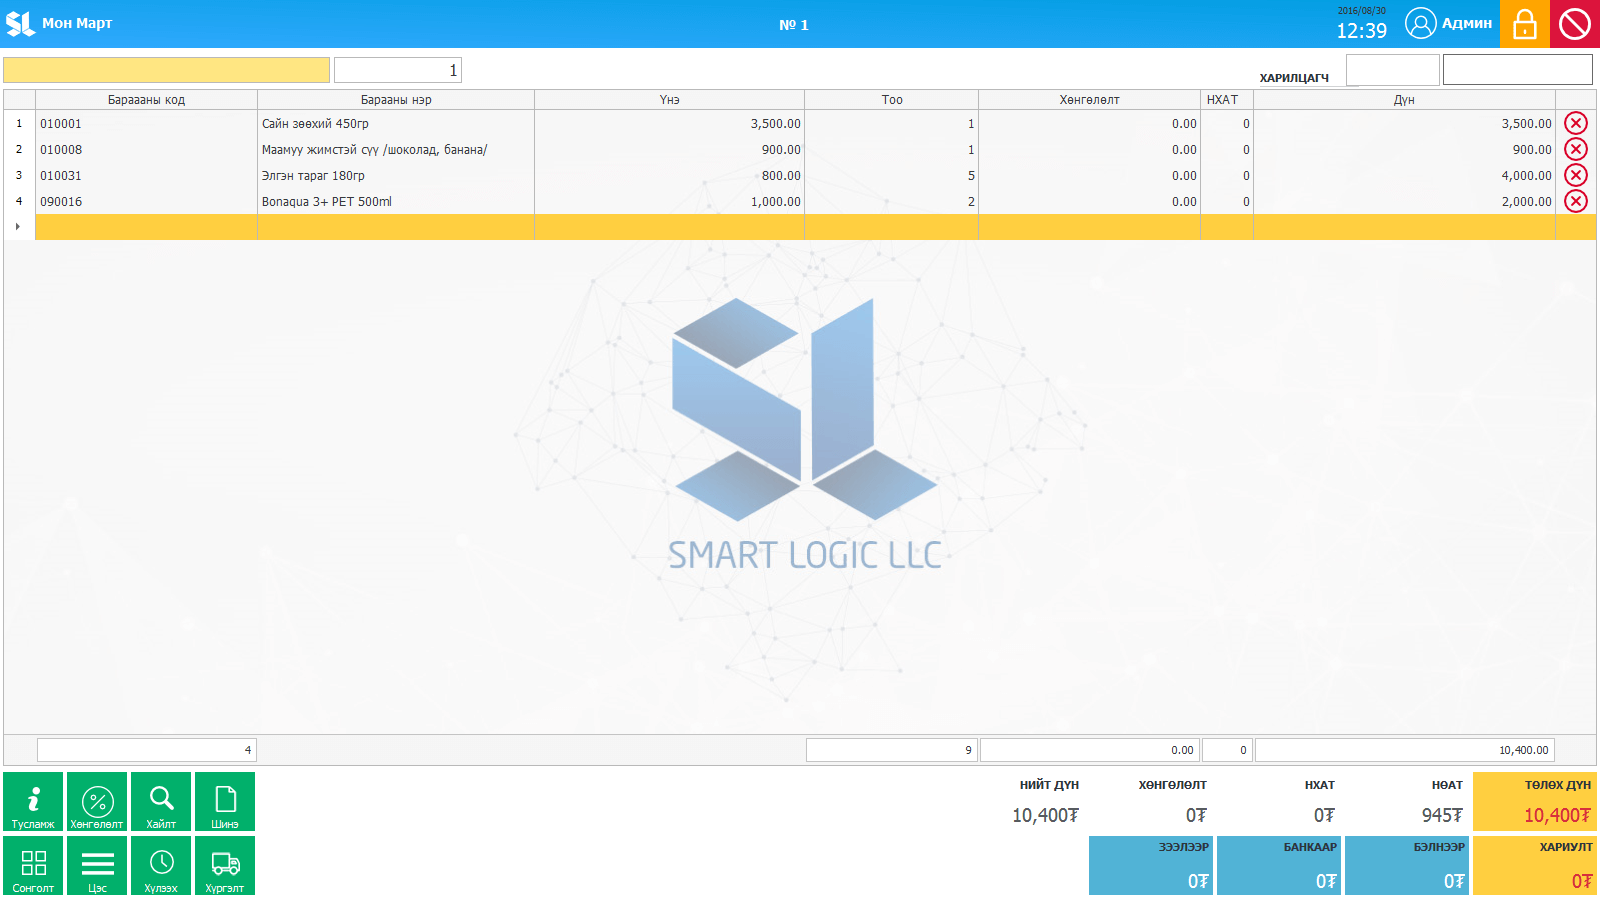The image size is (1600, 900).
Task: Remove the Элгэн тараг 180гр row
Action: point(1576,175)
